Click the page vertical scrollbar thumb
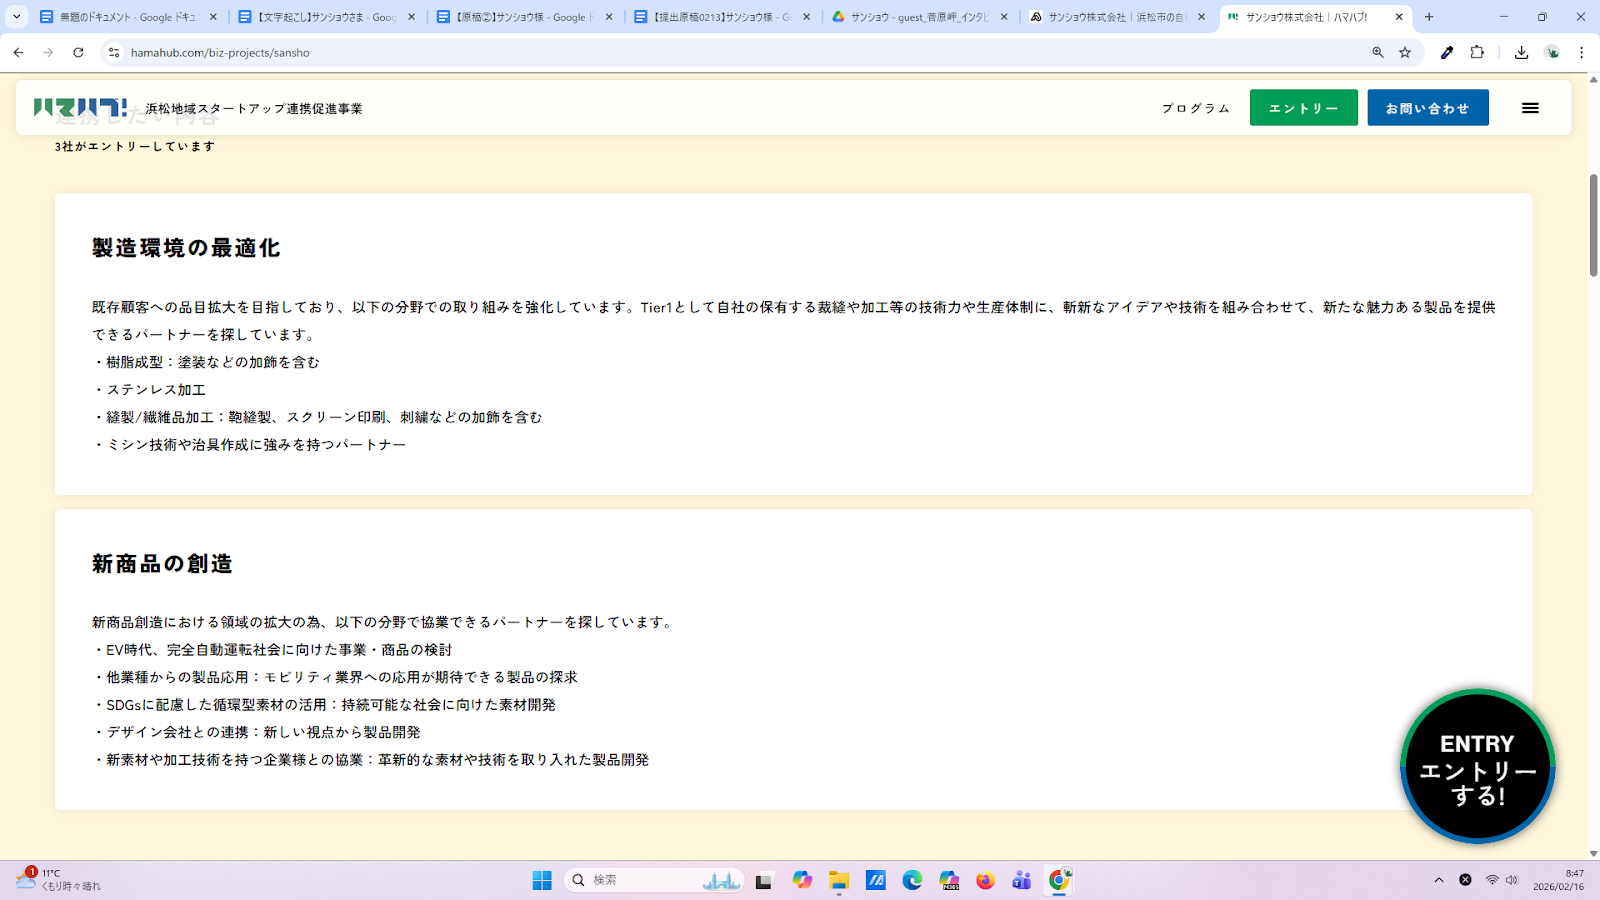Viewport: 1600px width, 900px height. (1593, 225)
